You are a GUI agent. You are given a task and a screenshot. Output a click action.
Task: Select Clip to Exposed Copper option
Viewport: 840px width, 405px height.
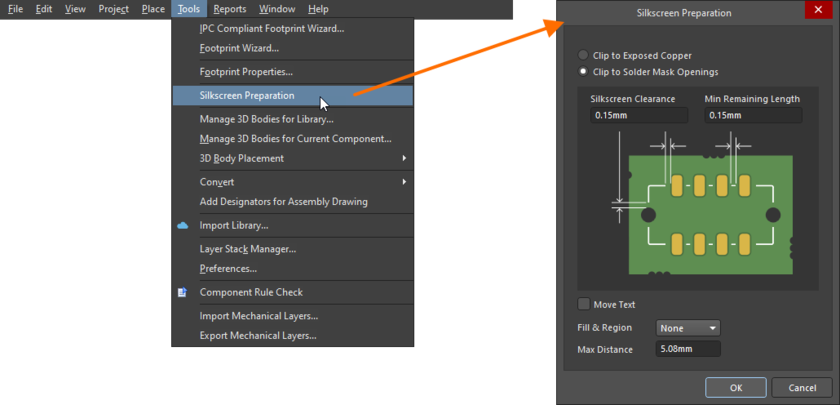coord(584,56)
